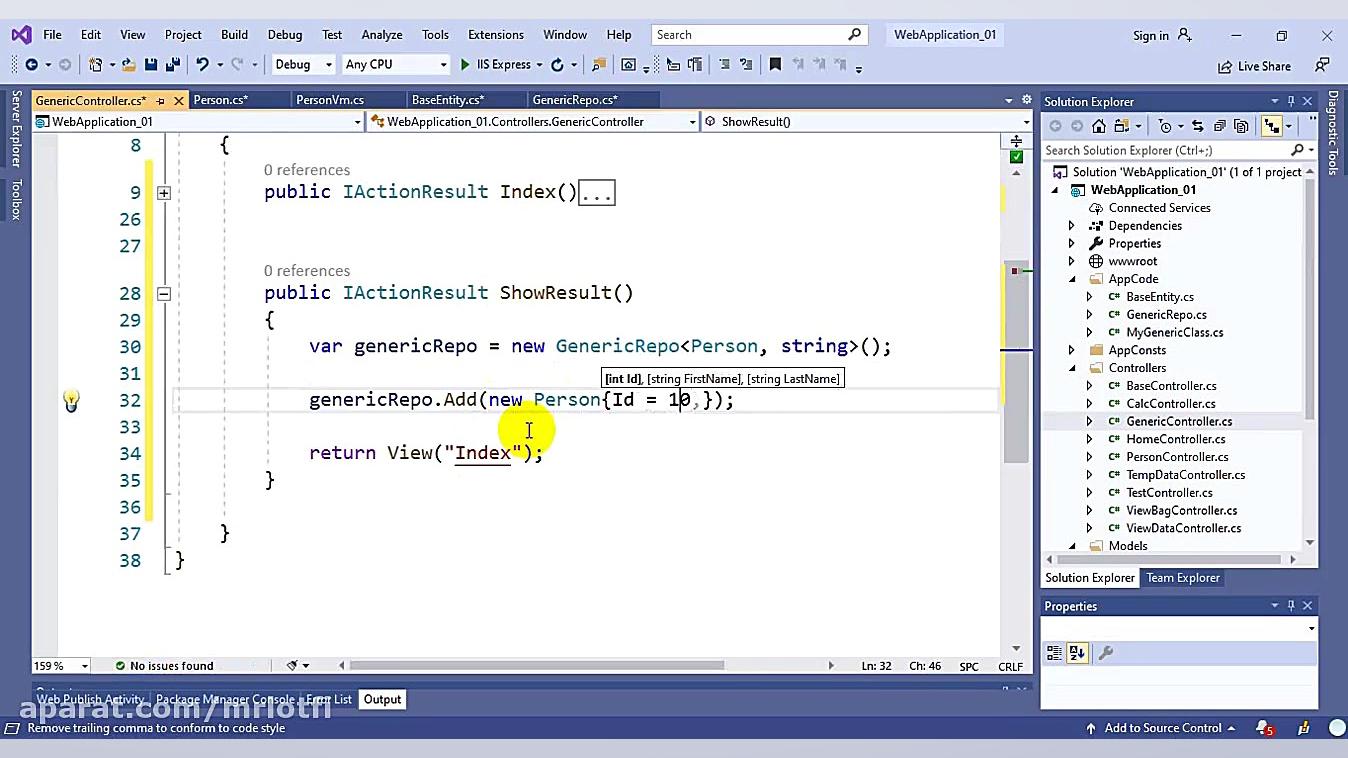Click the top Search box in menu bar
The height and width of the screenshot is (758, 1348).
(758, 35)
